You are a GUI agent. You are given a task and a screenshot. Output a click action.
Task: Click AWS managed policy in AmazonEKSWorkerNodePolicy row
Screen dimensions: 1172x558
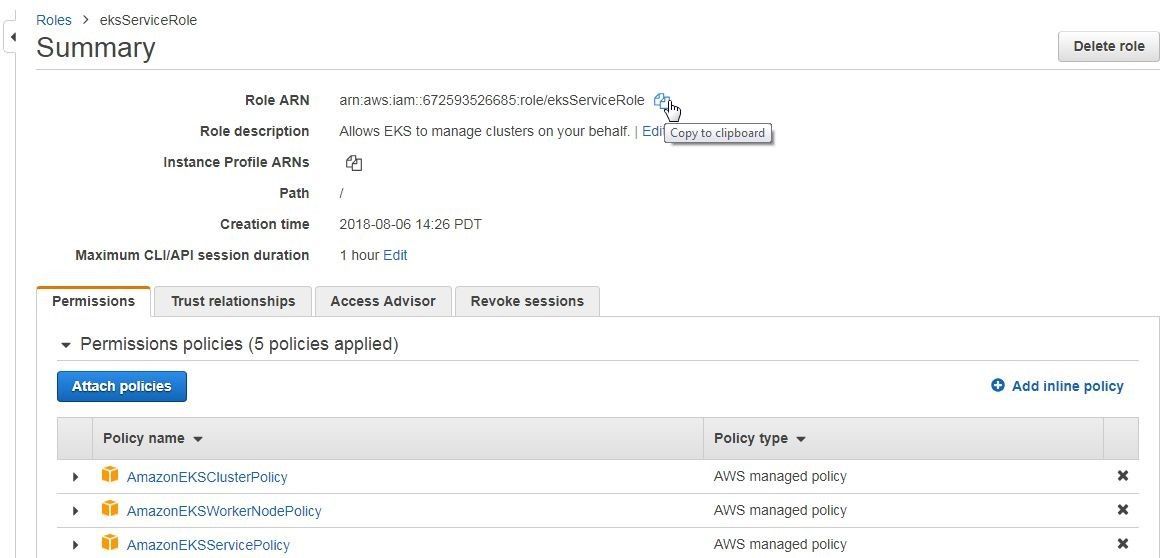coord(780,510)
